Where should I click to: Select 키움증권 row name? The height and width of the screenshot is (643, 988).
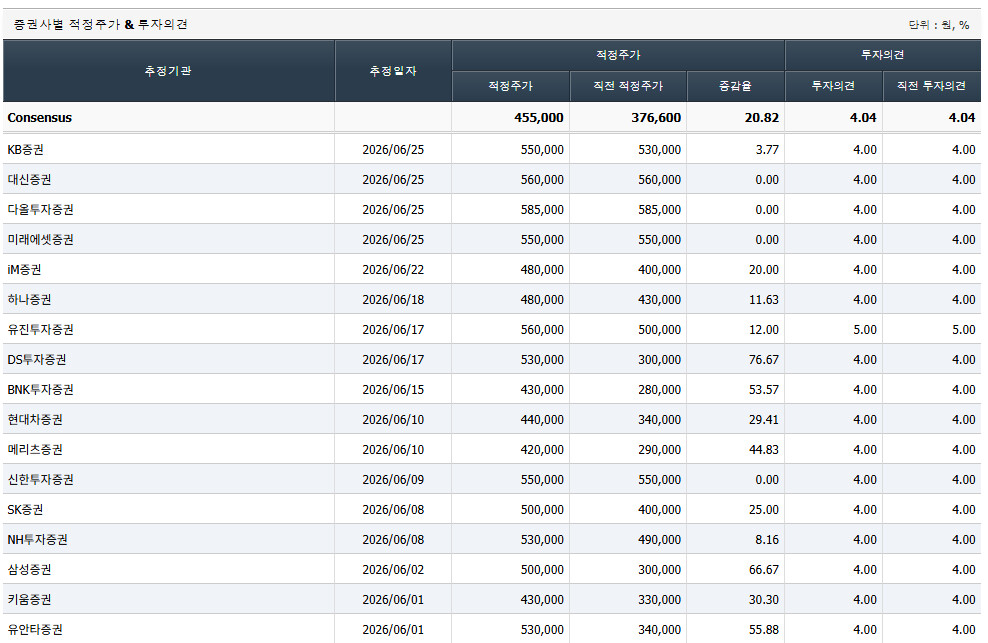pos(30,600)
